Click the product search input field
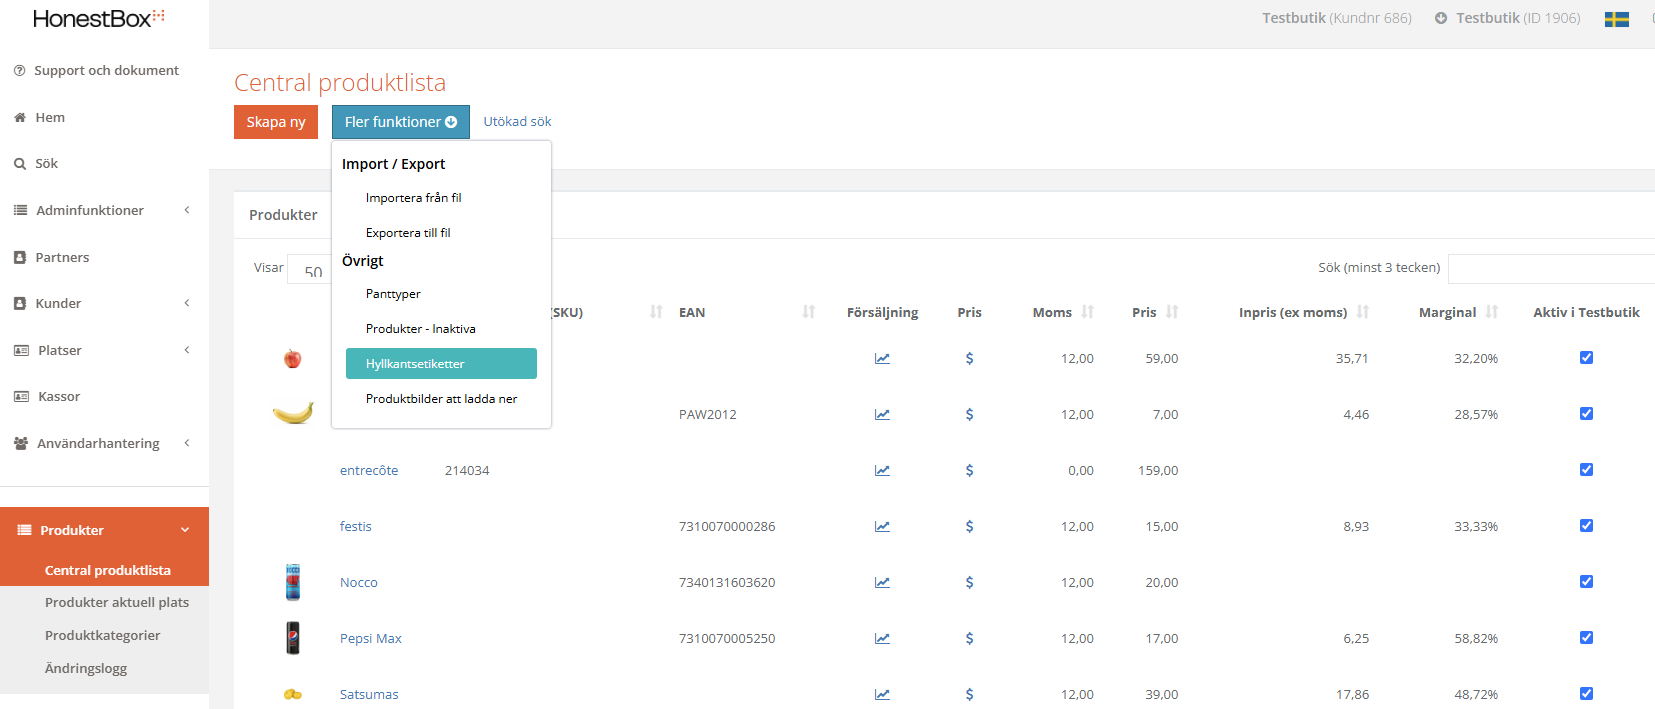Screen dimensions: 1655x709 1550,268
